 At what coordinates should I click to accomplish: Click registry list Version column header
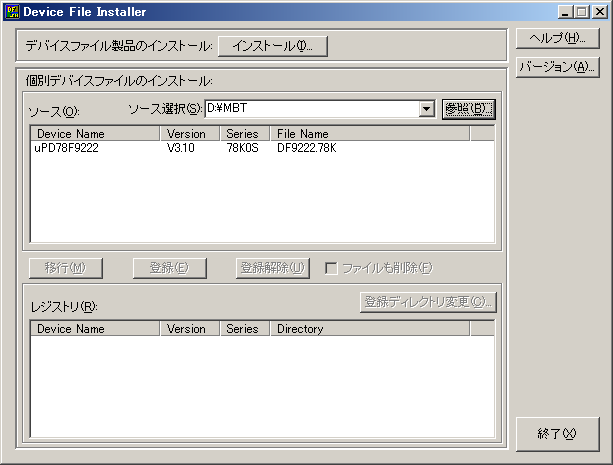[x=190, y=329]
